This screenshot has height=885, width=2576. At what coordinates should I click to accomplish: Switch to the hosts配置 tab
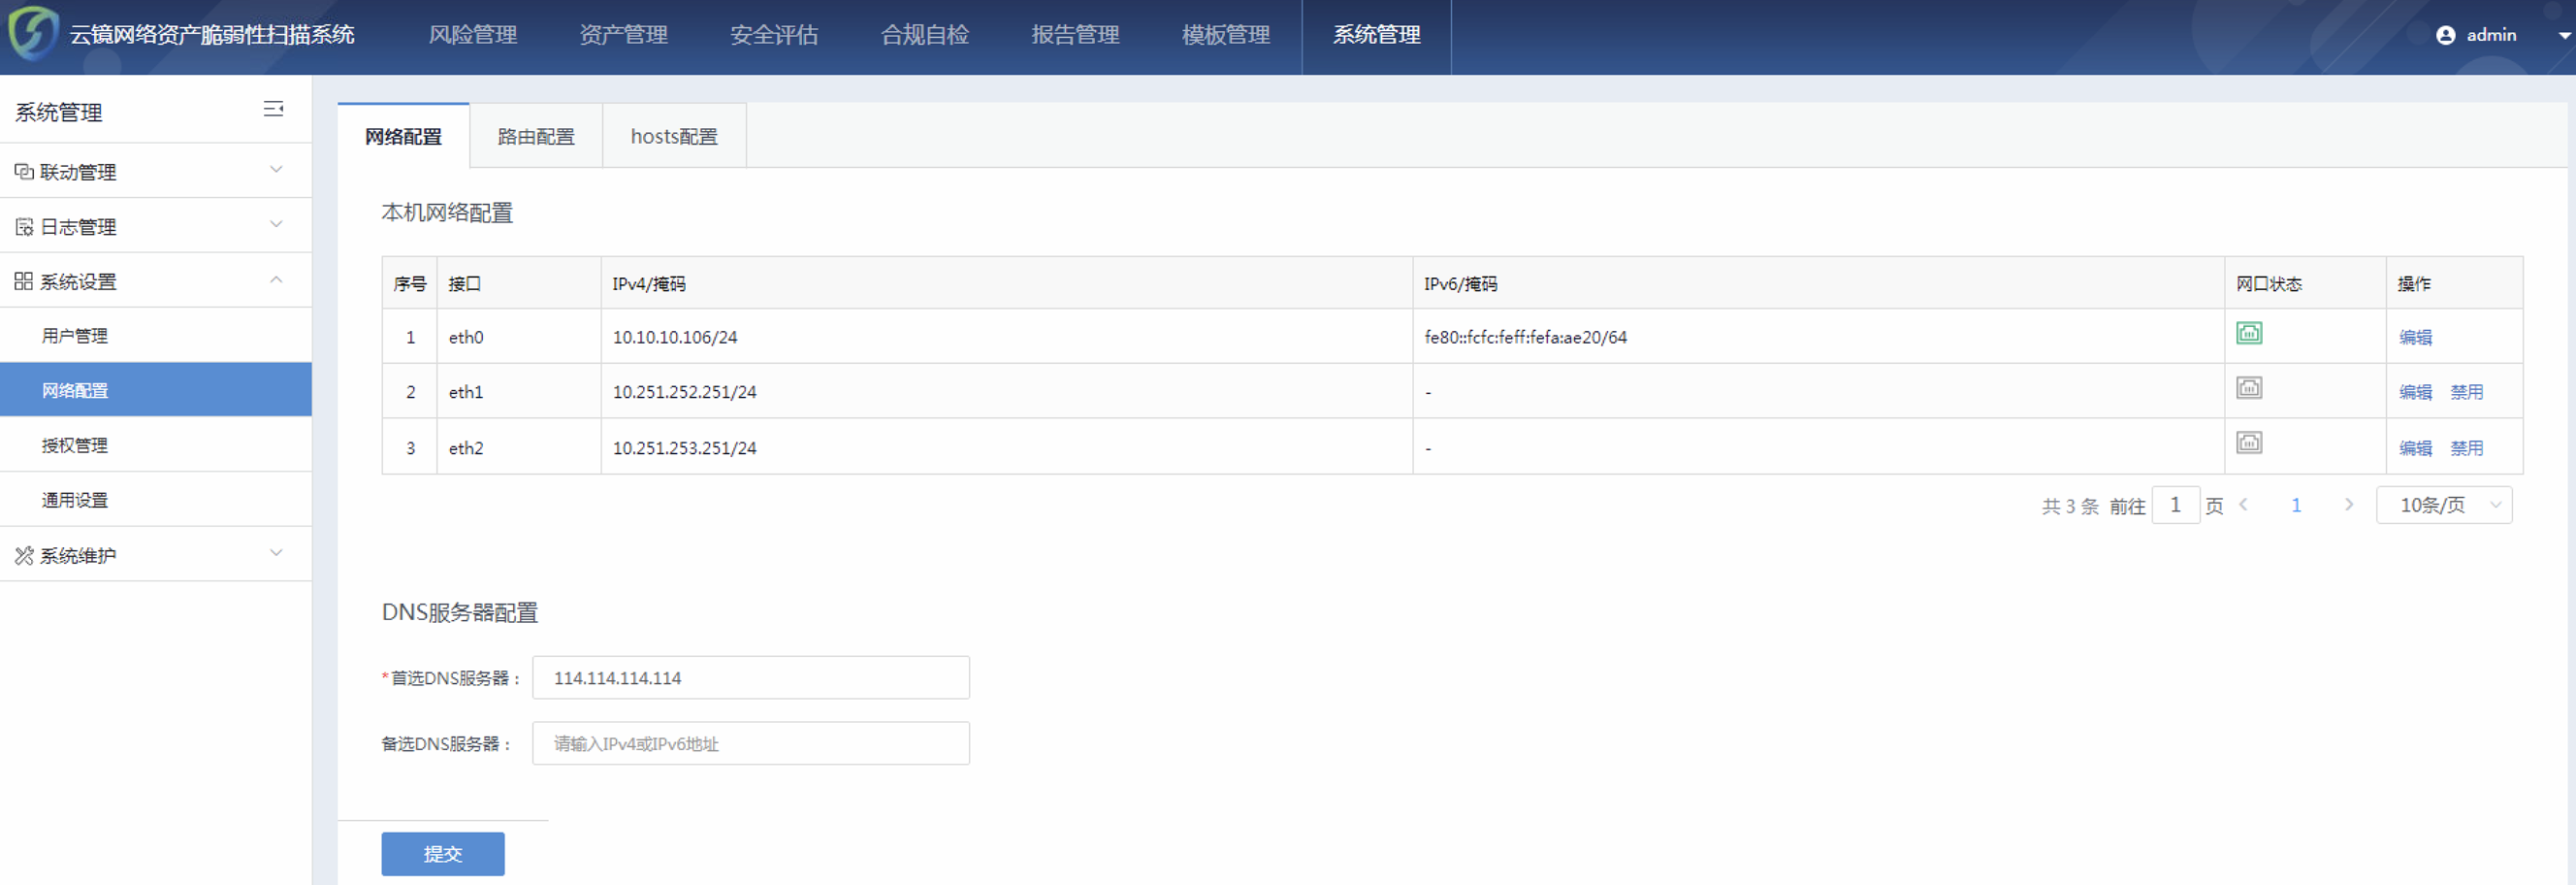(x=674, y=136)
